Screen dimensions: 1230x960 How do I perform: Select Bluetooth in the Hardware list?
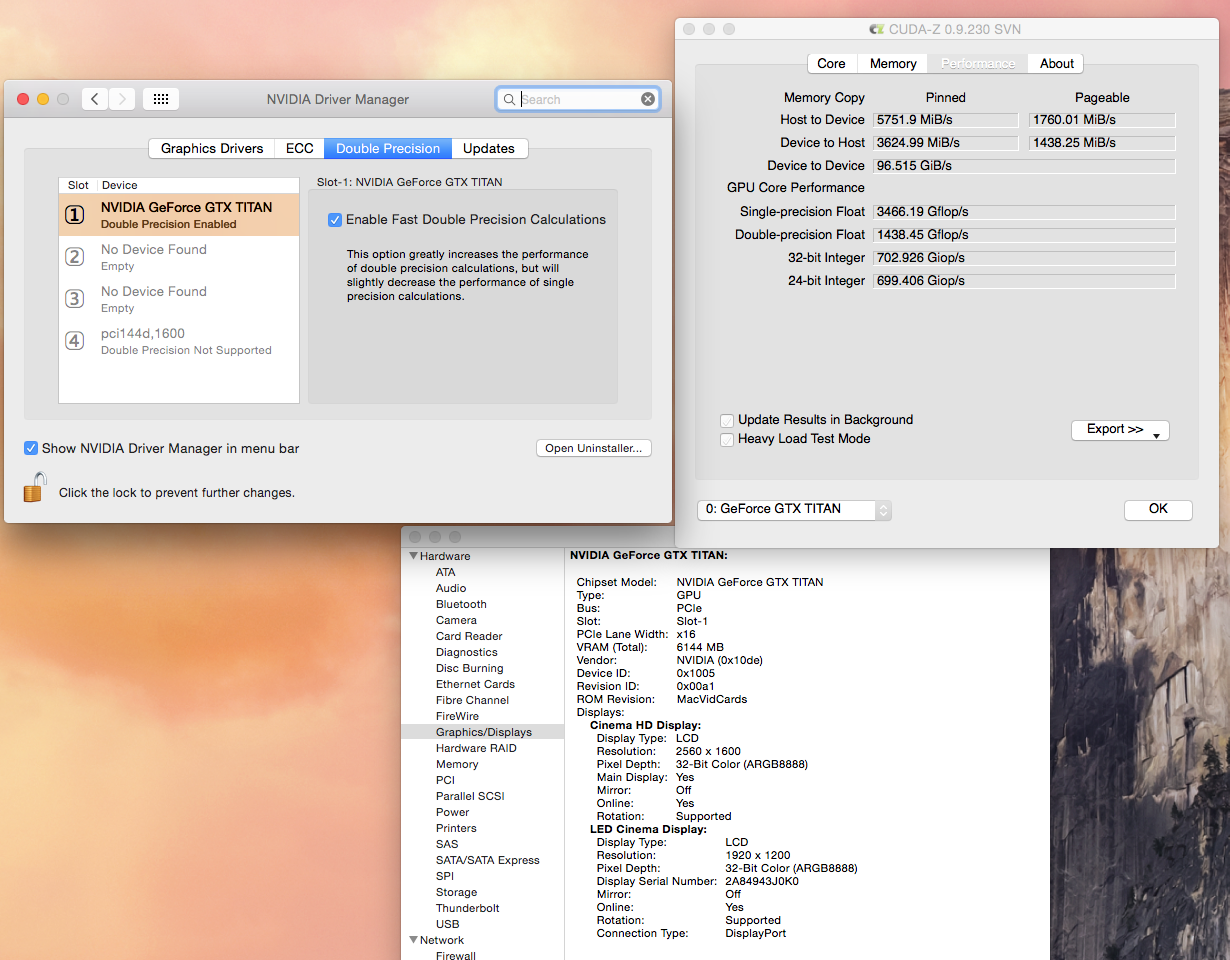(x=461, y=604)
